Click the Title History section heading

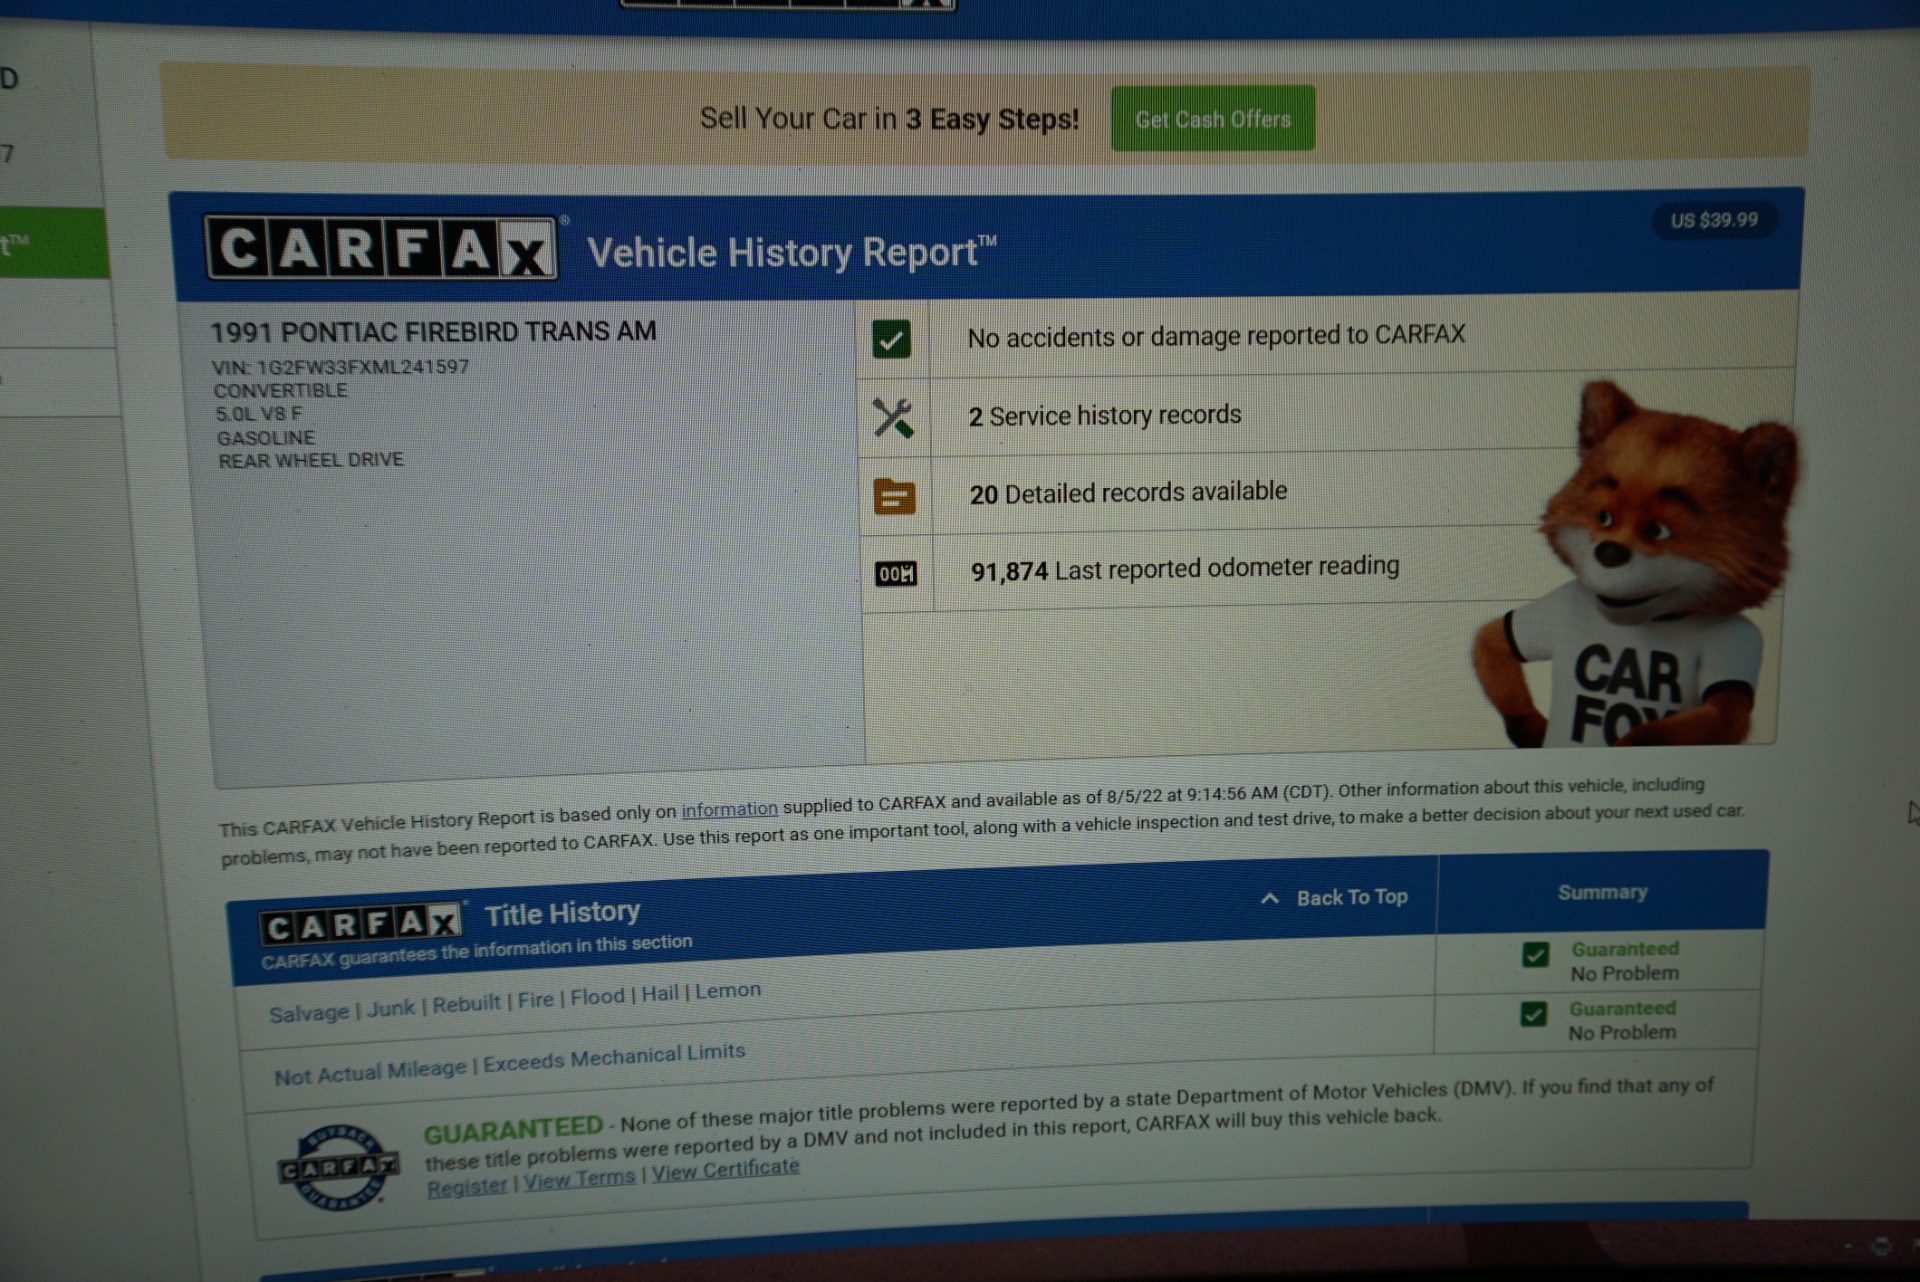[562, 913]
